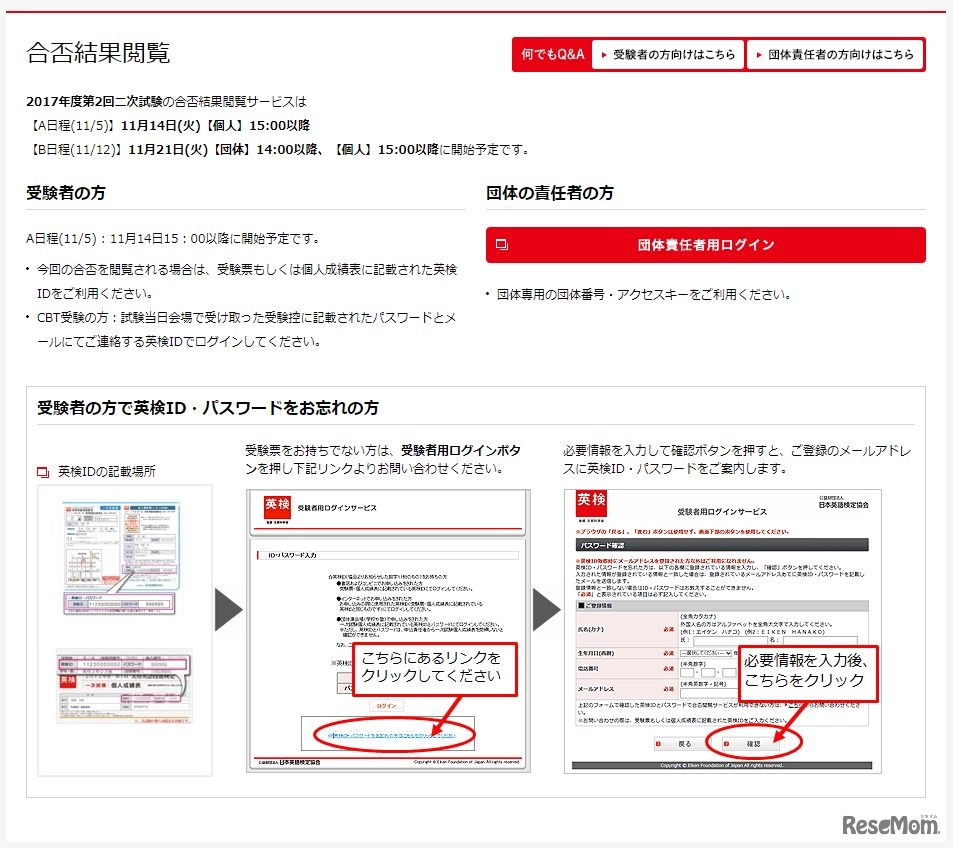Click the 戻る button in the right screenshot

pyautogui.click(x=682, y=743)
